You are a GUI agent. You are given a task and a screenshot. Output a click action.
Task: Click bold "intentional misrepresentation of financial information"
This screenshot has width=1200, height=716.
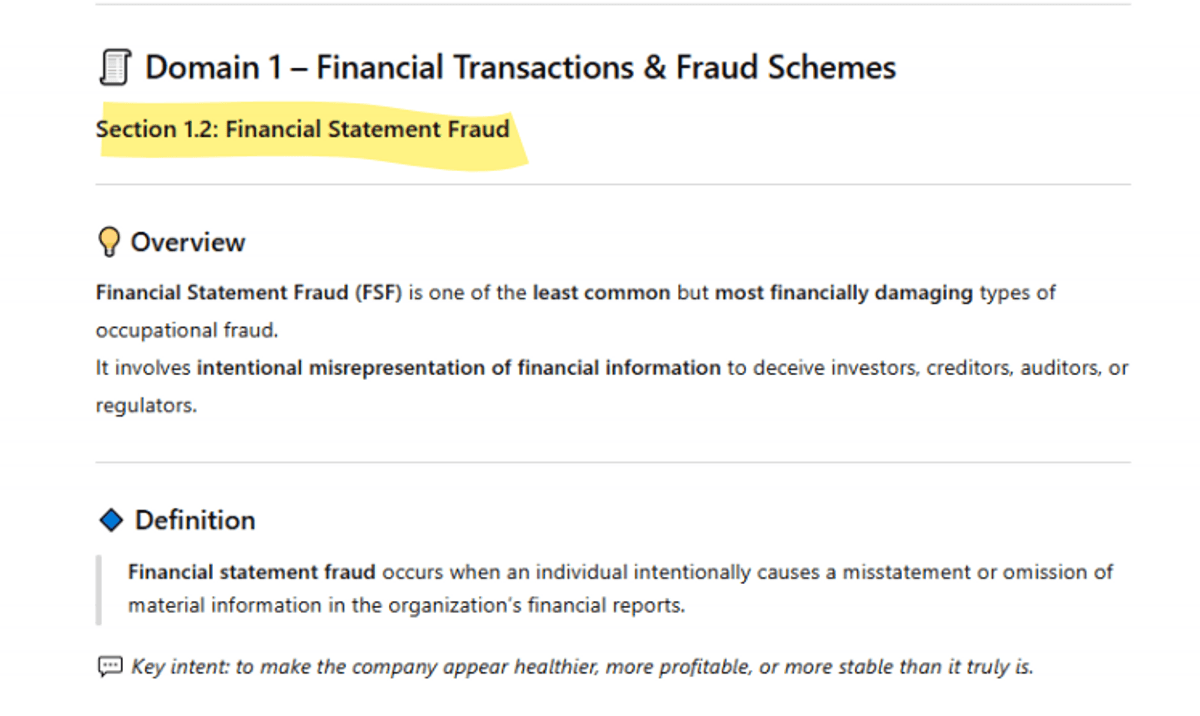click(x=458, y=368)
